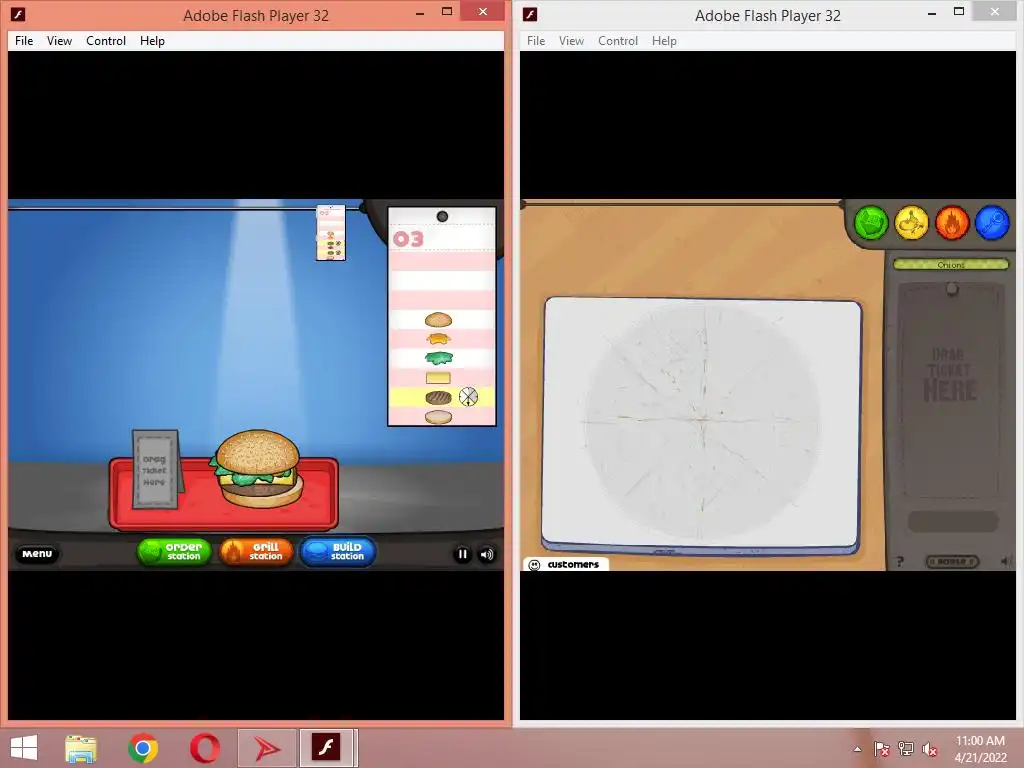This screenshot has height=768, width=1024.
Task: Switch to Flash Player taskbar button
Action: [328, 748]
